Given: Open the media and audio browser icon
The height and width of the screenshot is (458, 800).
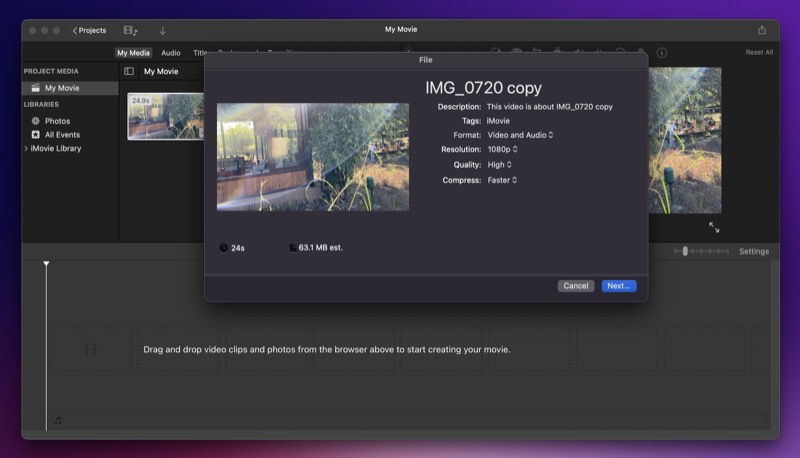Looking at the screenshot, I should coord(130,31).
